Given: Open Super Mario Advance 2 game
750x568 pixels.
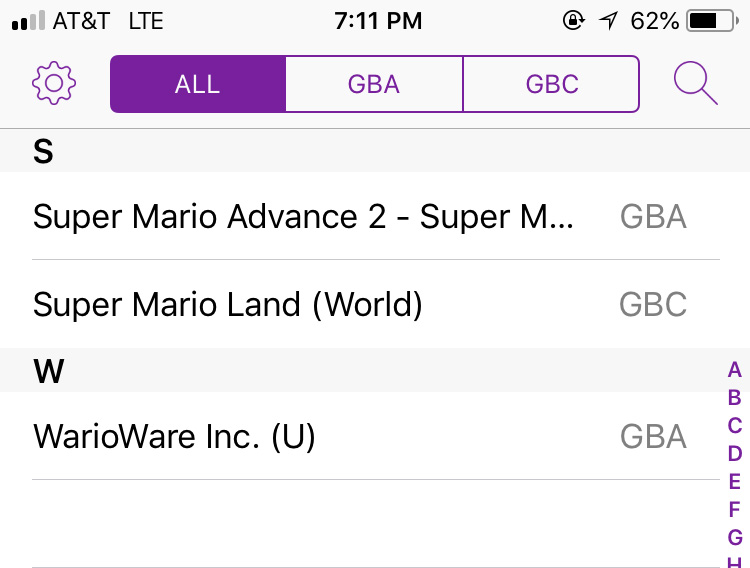Looking at the screenshot, I should tap(304, 217).
